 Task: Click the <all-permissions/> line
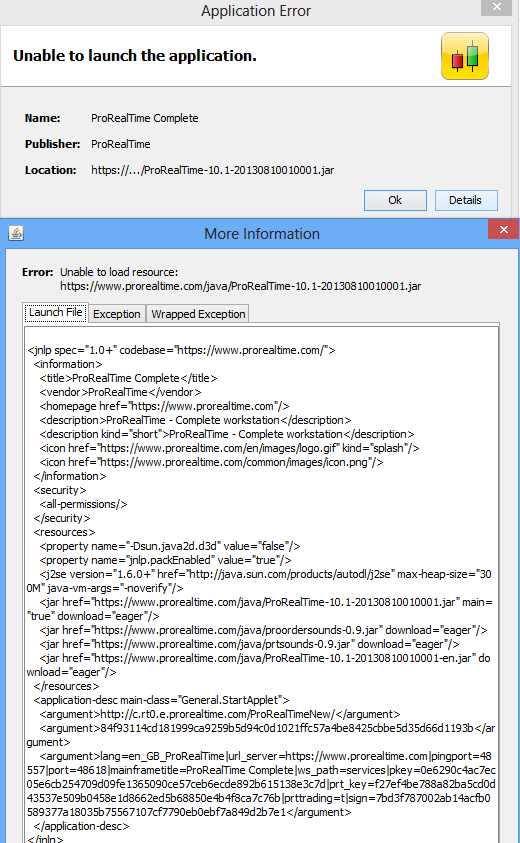[x=83, y=504]
